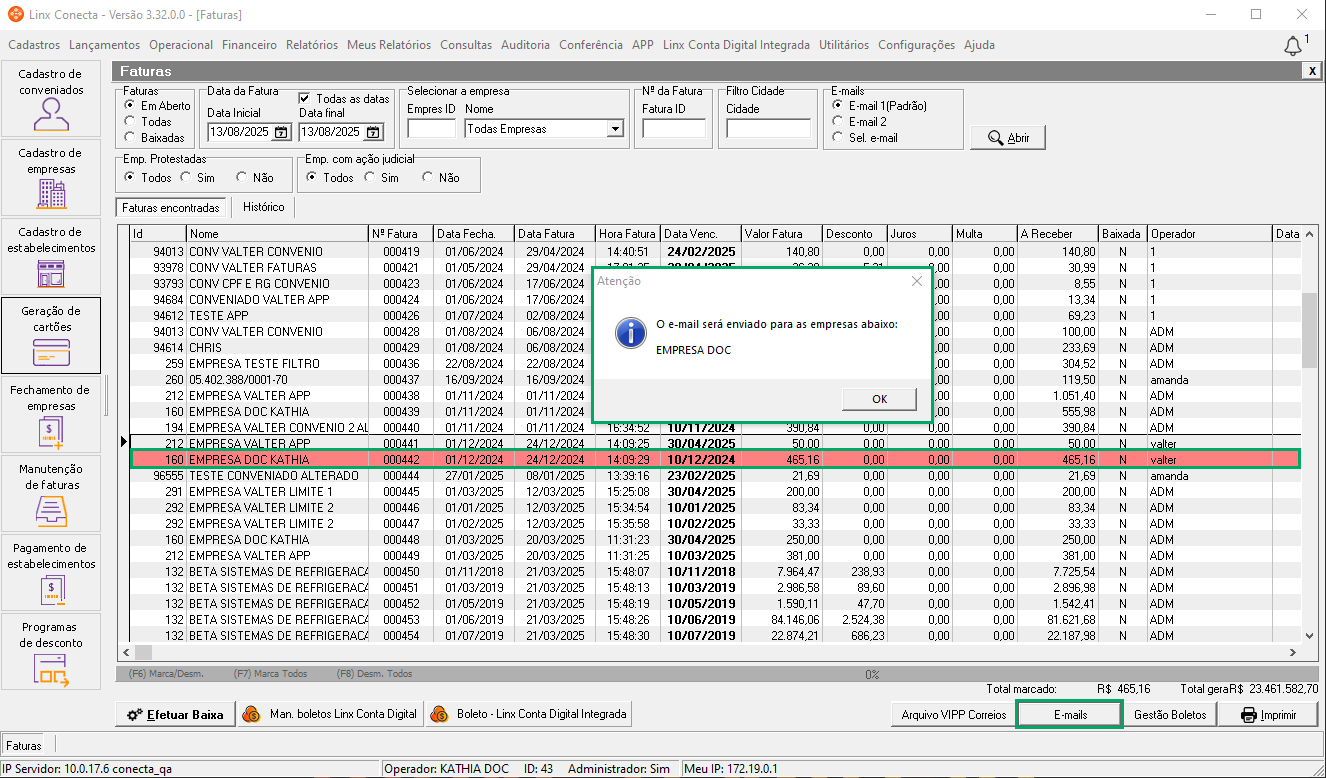1326x778 pixels.
Task: Click OK in the Atenção dialog
Action: click(879, 399)
